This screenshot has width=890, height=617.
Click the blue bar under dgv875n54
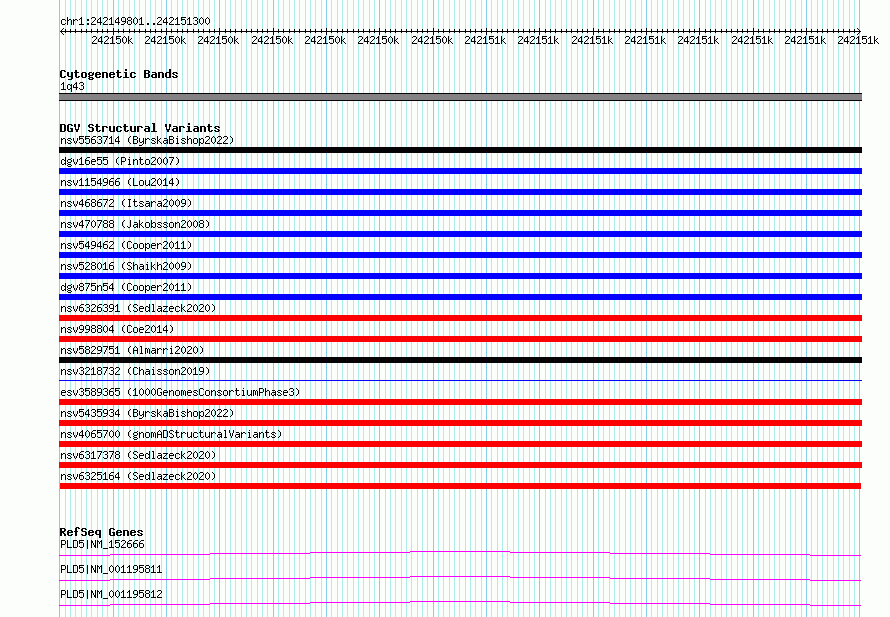(460, 297)
